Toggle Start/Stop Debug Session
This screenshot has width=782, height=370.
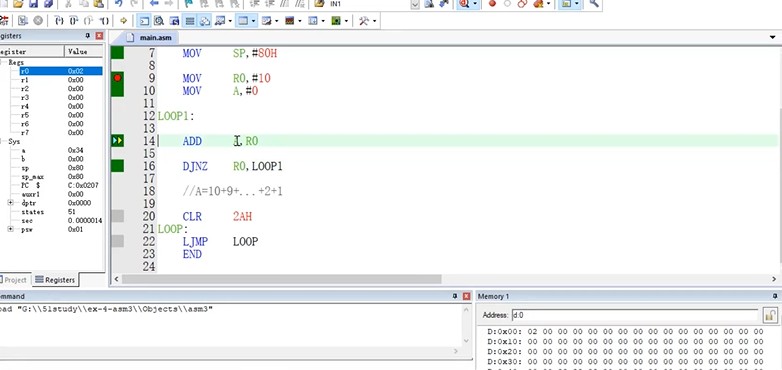click(x=464, y=4)
